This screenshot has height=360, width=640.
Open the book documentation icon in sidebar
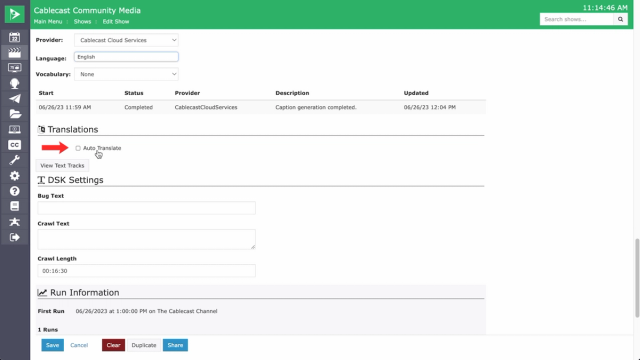15,206
